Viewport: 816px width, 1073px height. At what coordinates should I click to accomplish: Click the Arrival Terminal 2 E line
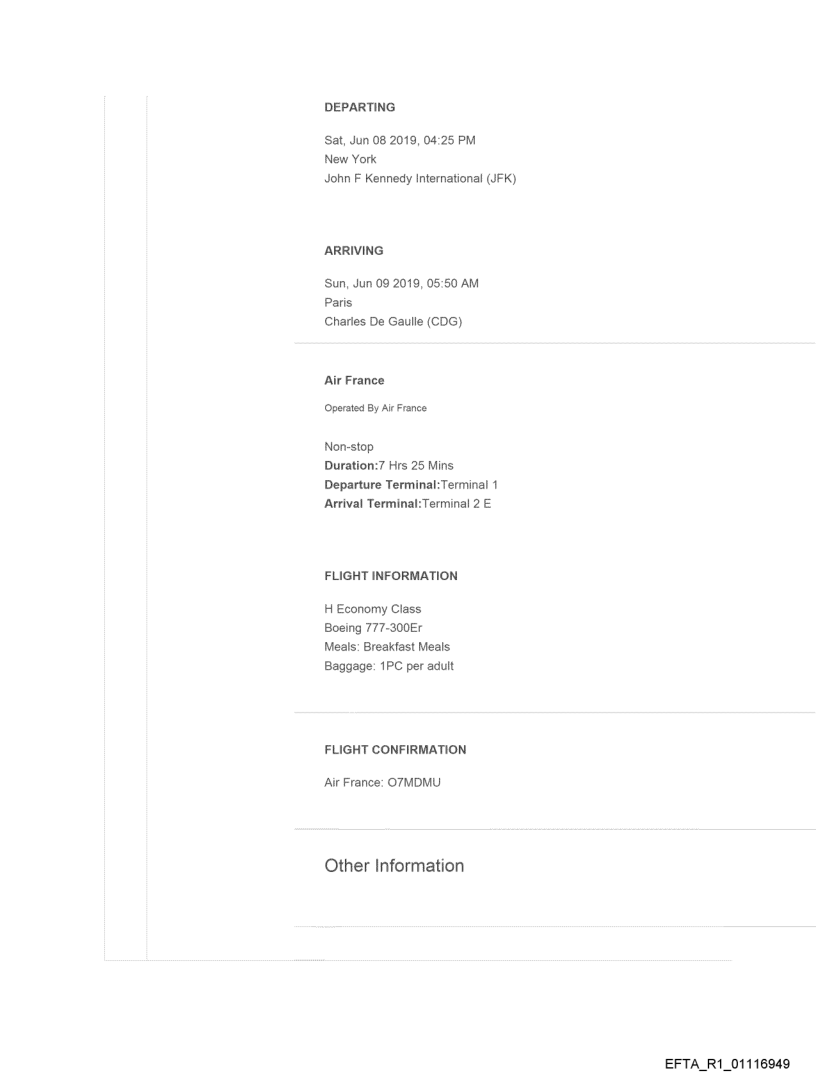coord(408,504)
